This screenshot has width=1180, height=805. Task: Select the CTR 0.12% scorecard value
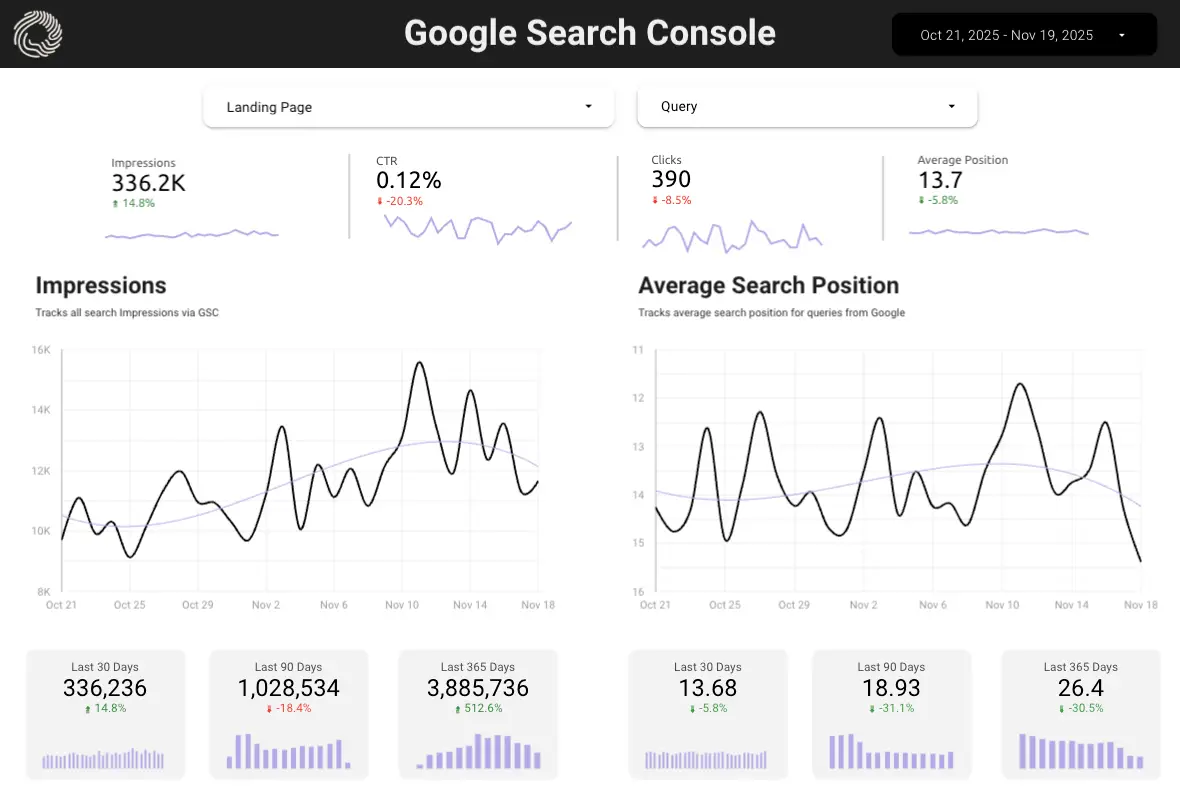(x=408, y=181)
